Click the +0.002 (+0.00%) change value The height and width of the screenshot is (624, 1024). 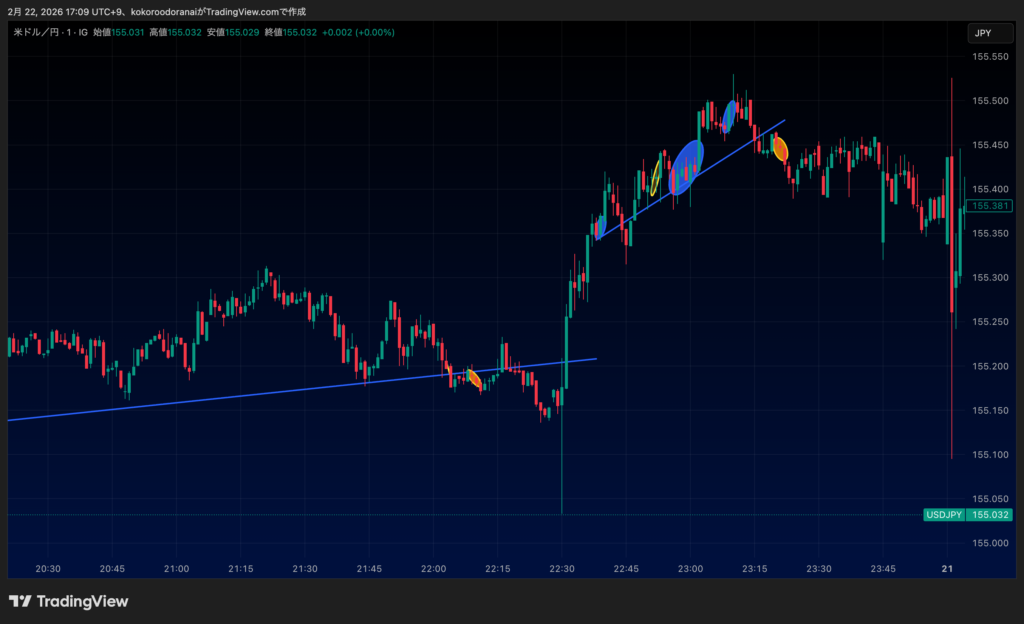358,32
